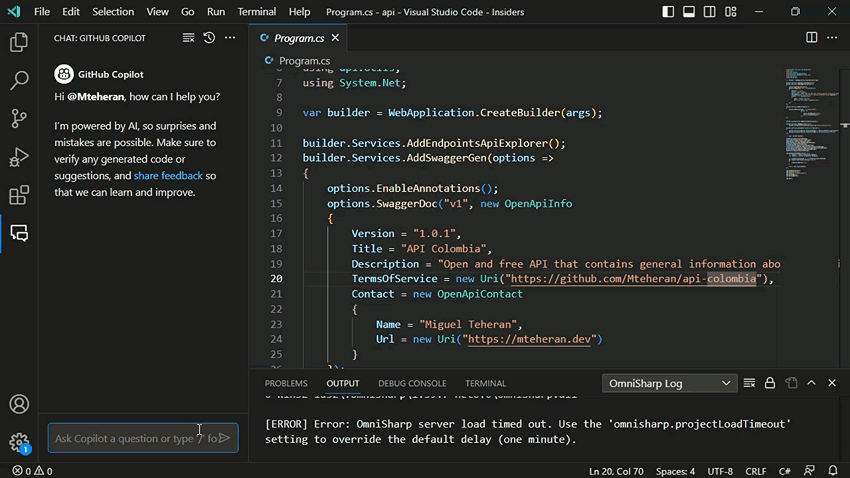The height and width of the screenshot is (478, 850).
Task: Open the Terminal menu
Action: (x=256, y=12)
